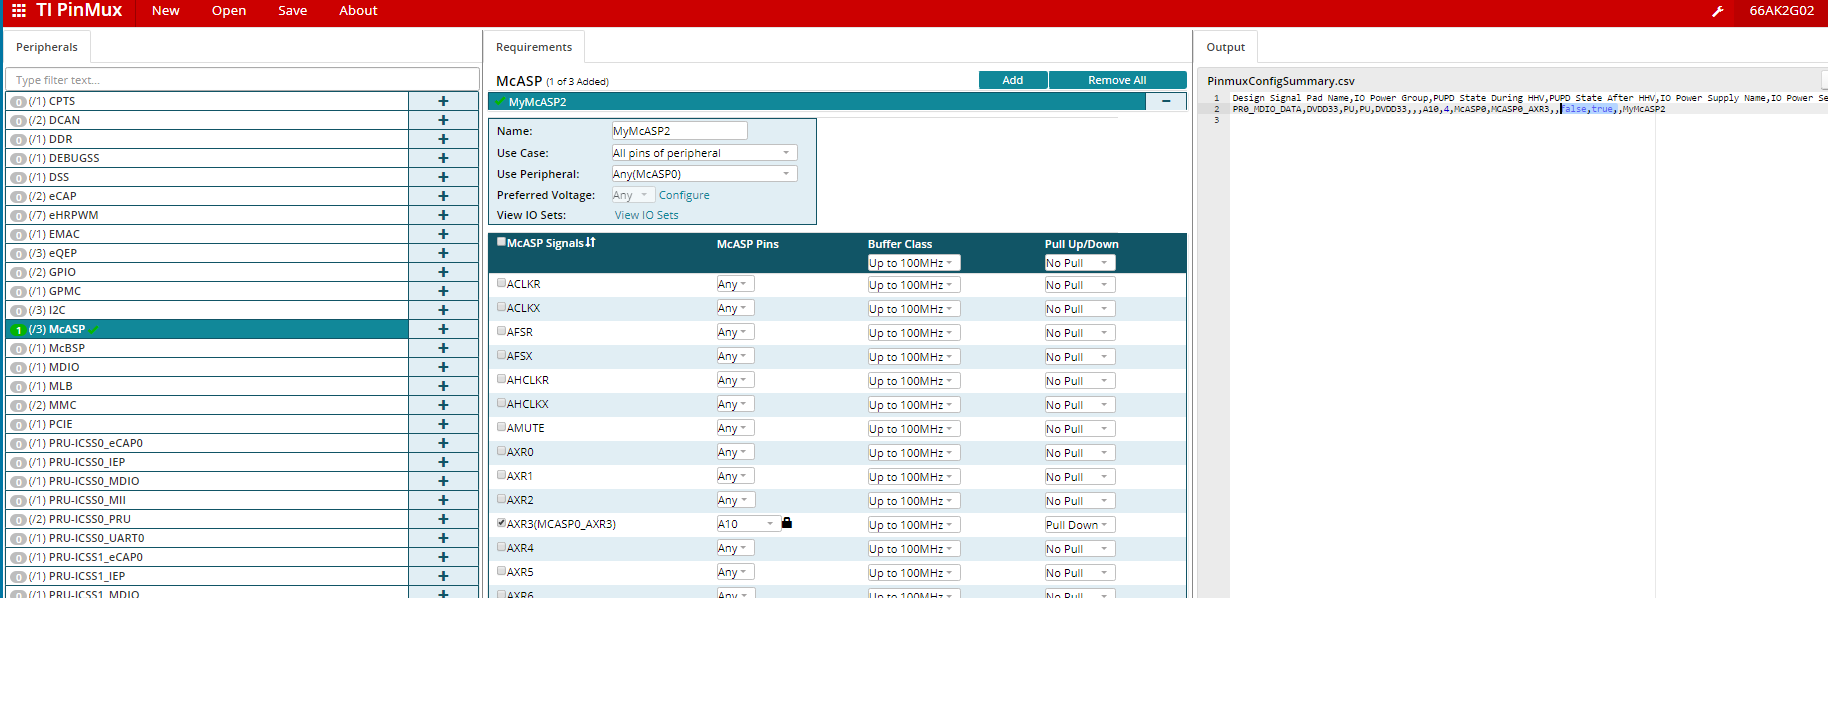This screenshot has width=1828, height=725.
Task: Click the Configure voltage link
Action: [684, 195]
